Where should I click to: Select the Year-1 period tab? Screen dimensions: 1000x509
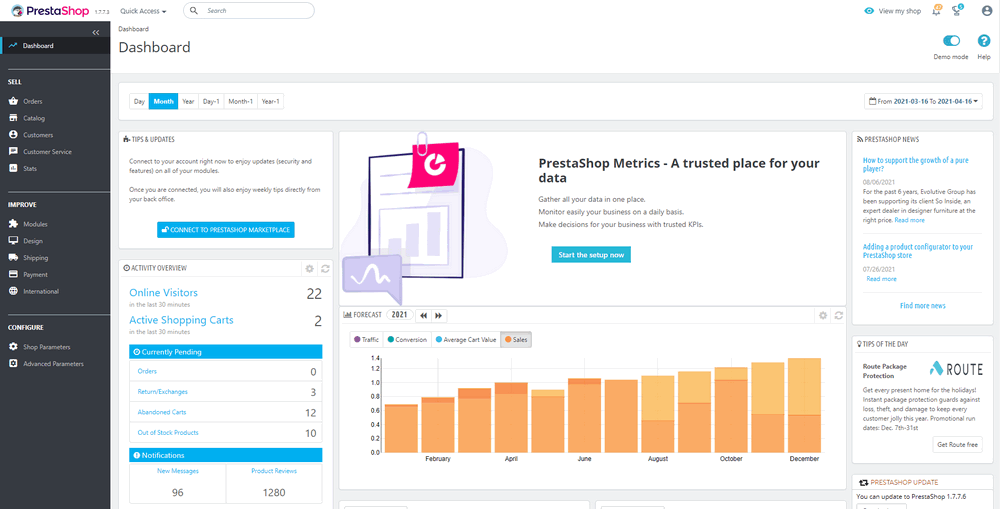270,101
